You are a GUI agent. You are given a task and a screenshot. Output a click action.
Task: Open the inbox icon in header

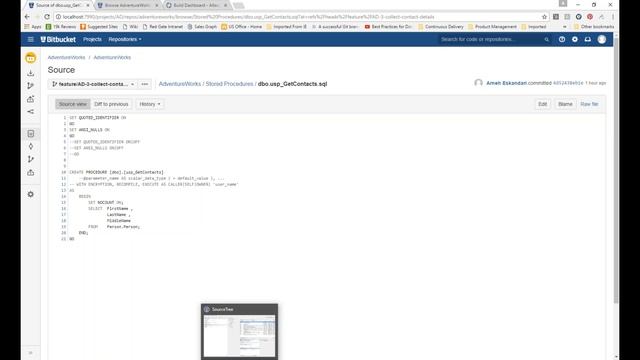coord(588,40)
